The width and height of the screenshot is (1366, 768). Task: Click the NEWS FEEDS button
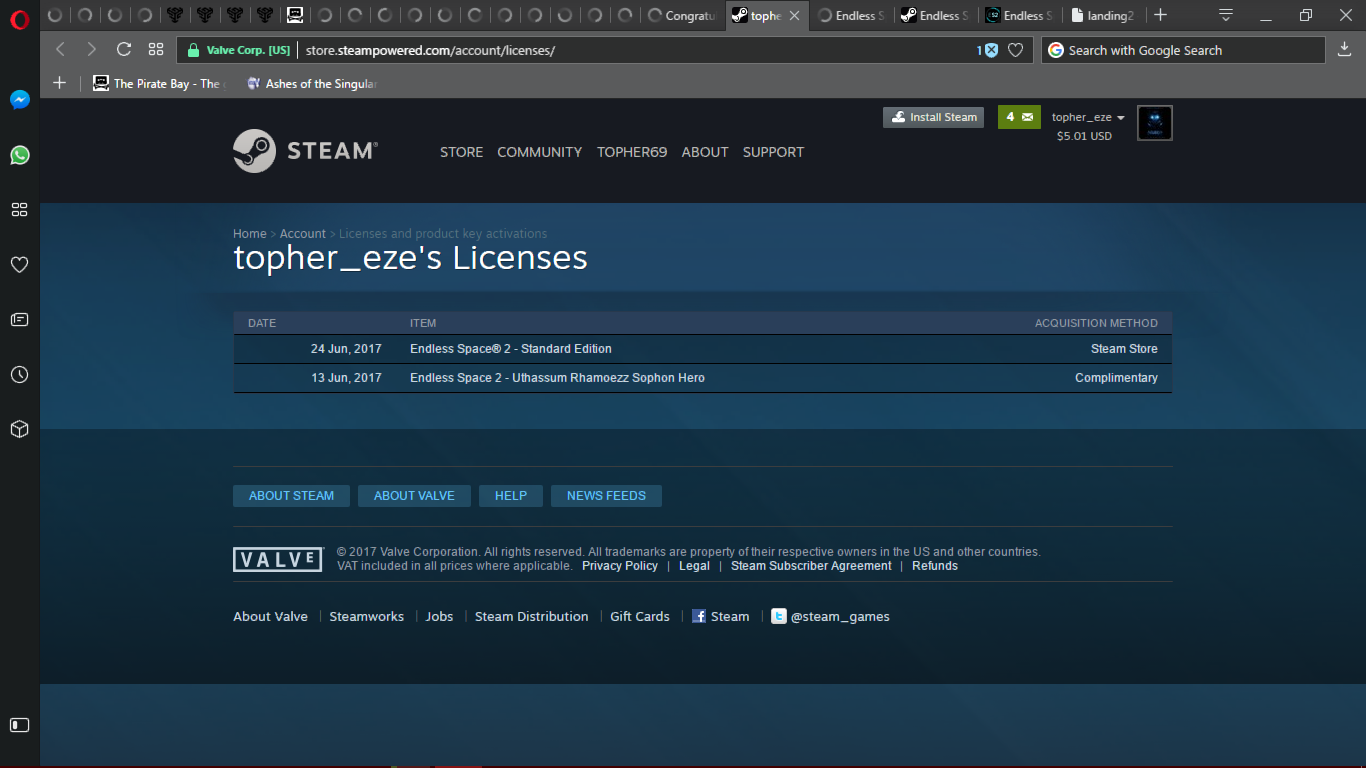606,496
